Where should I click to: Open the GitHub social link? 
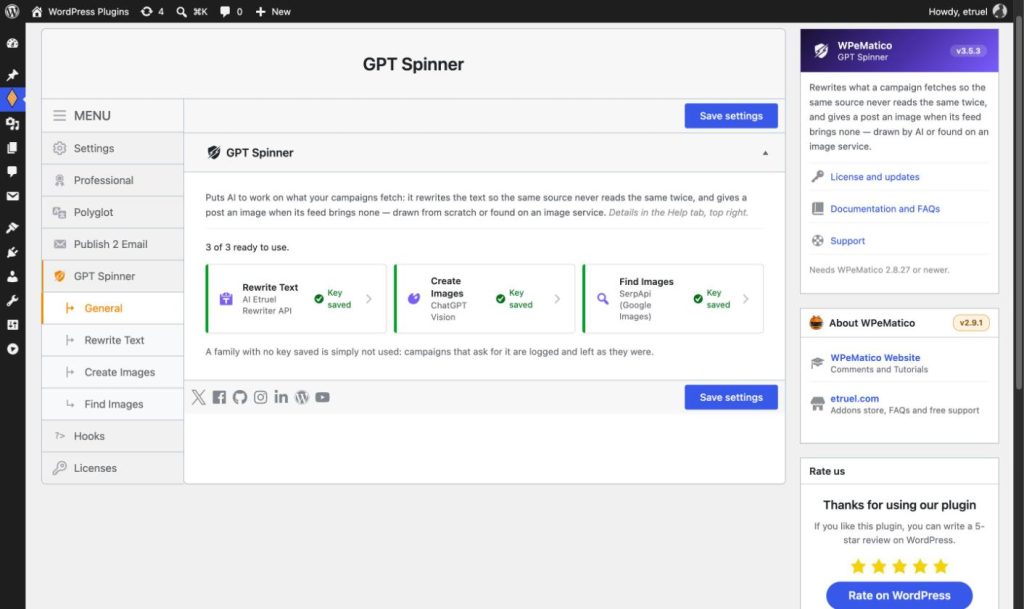(x=240, y=397)
